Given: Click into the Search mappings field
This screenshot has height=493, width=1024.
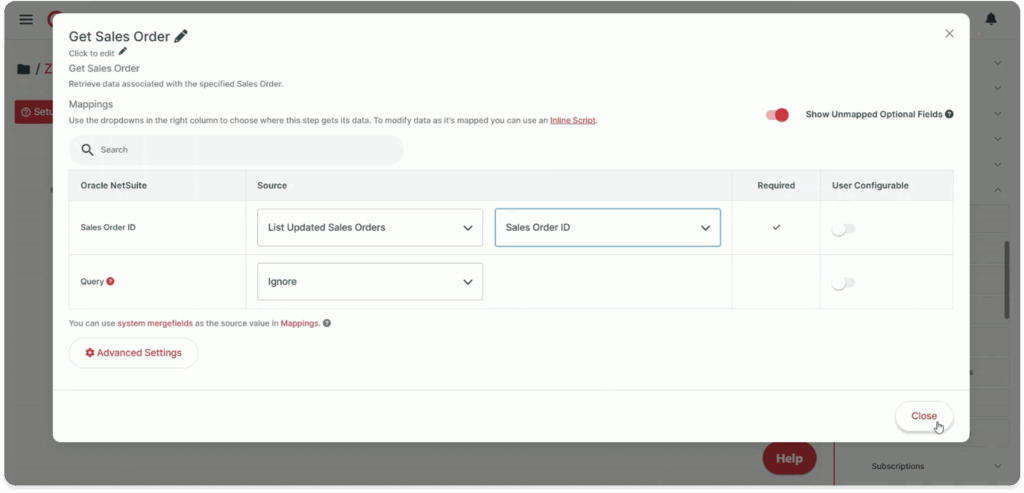Looking at the screenshot, I should pyautogui.click(x=236, y=150).
